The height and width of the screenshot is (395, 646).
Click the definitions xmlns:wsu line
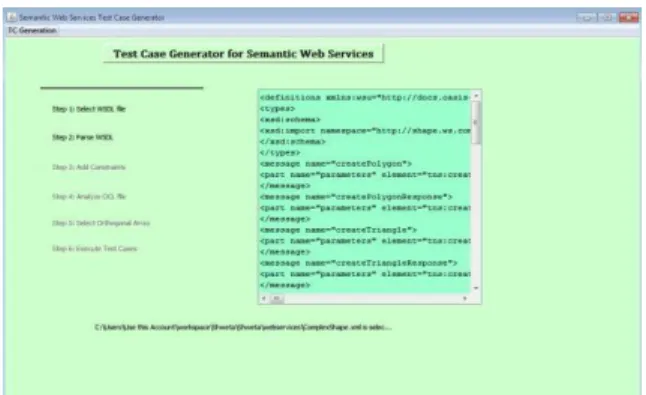coord(365,98)
